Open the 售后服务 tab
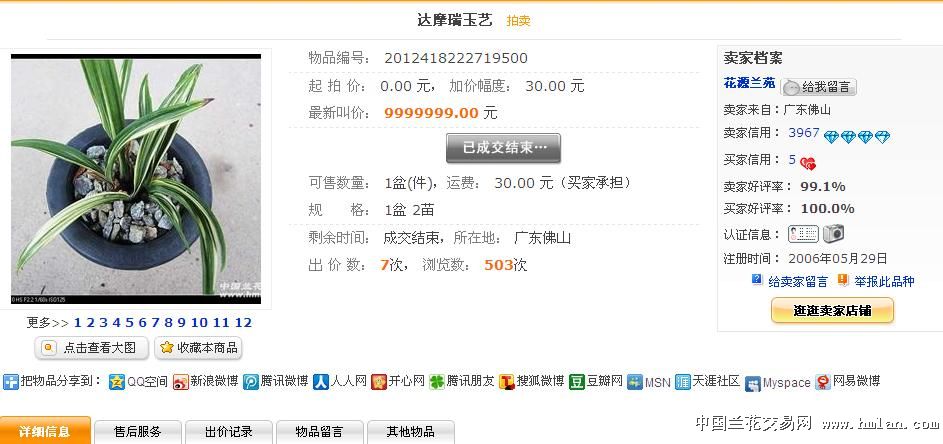This screenshot has height=444, width=943. (138, 432)
